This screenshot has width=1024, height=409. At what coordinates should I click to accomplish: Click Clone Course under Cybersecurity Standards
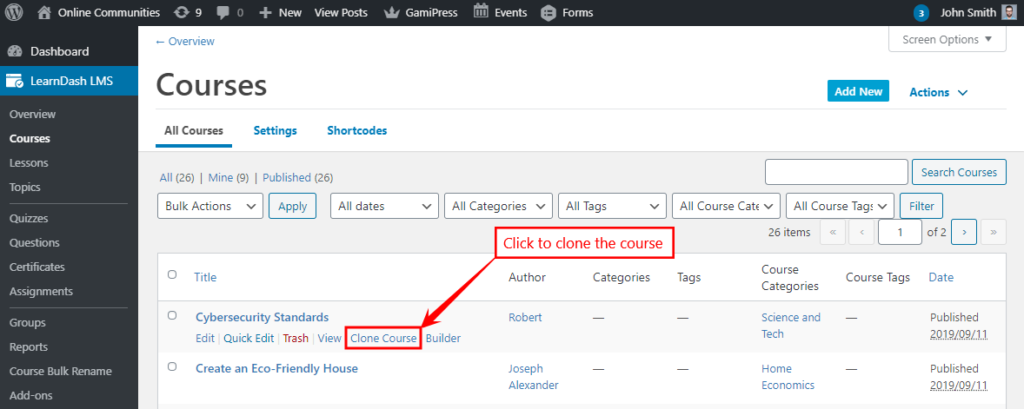(383, 338)
